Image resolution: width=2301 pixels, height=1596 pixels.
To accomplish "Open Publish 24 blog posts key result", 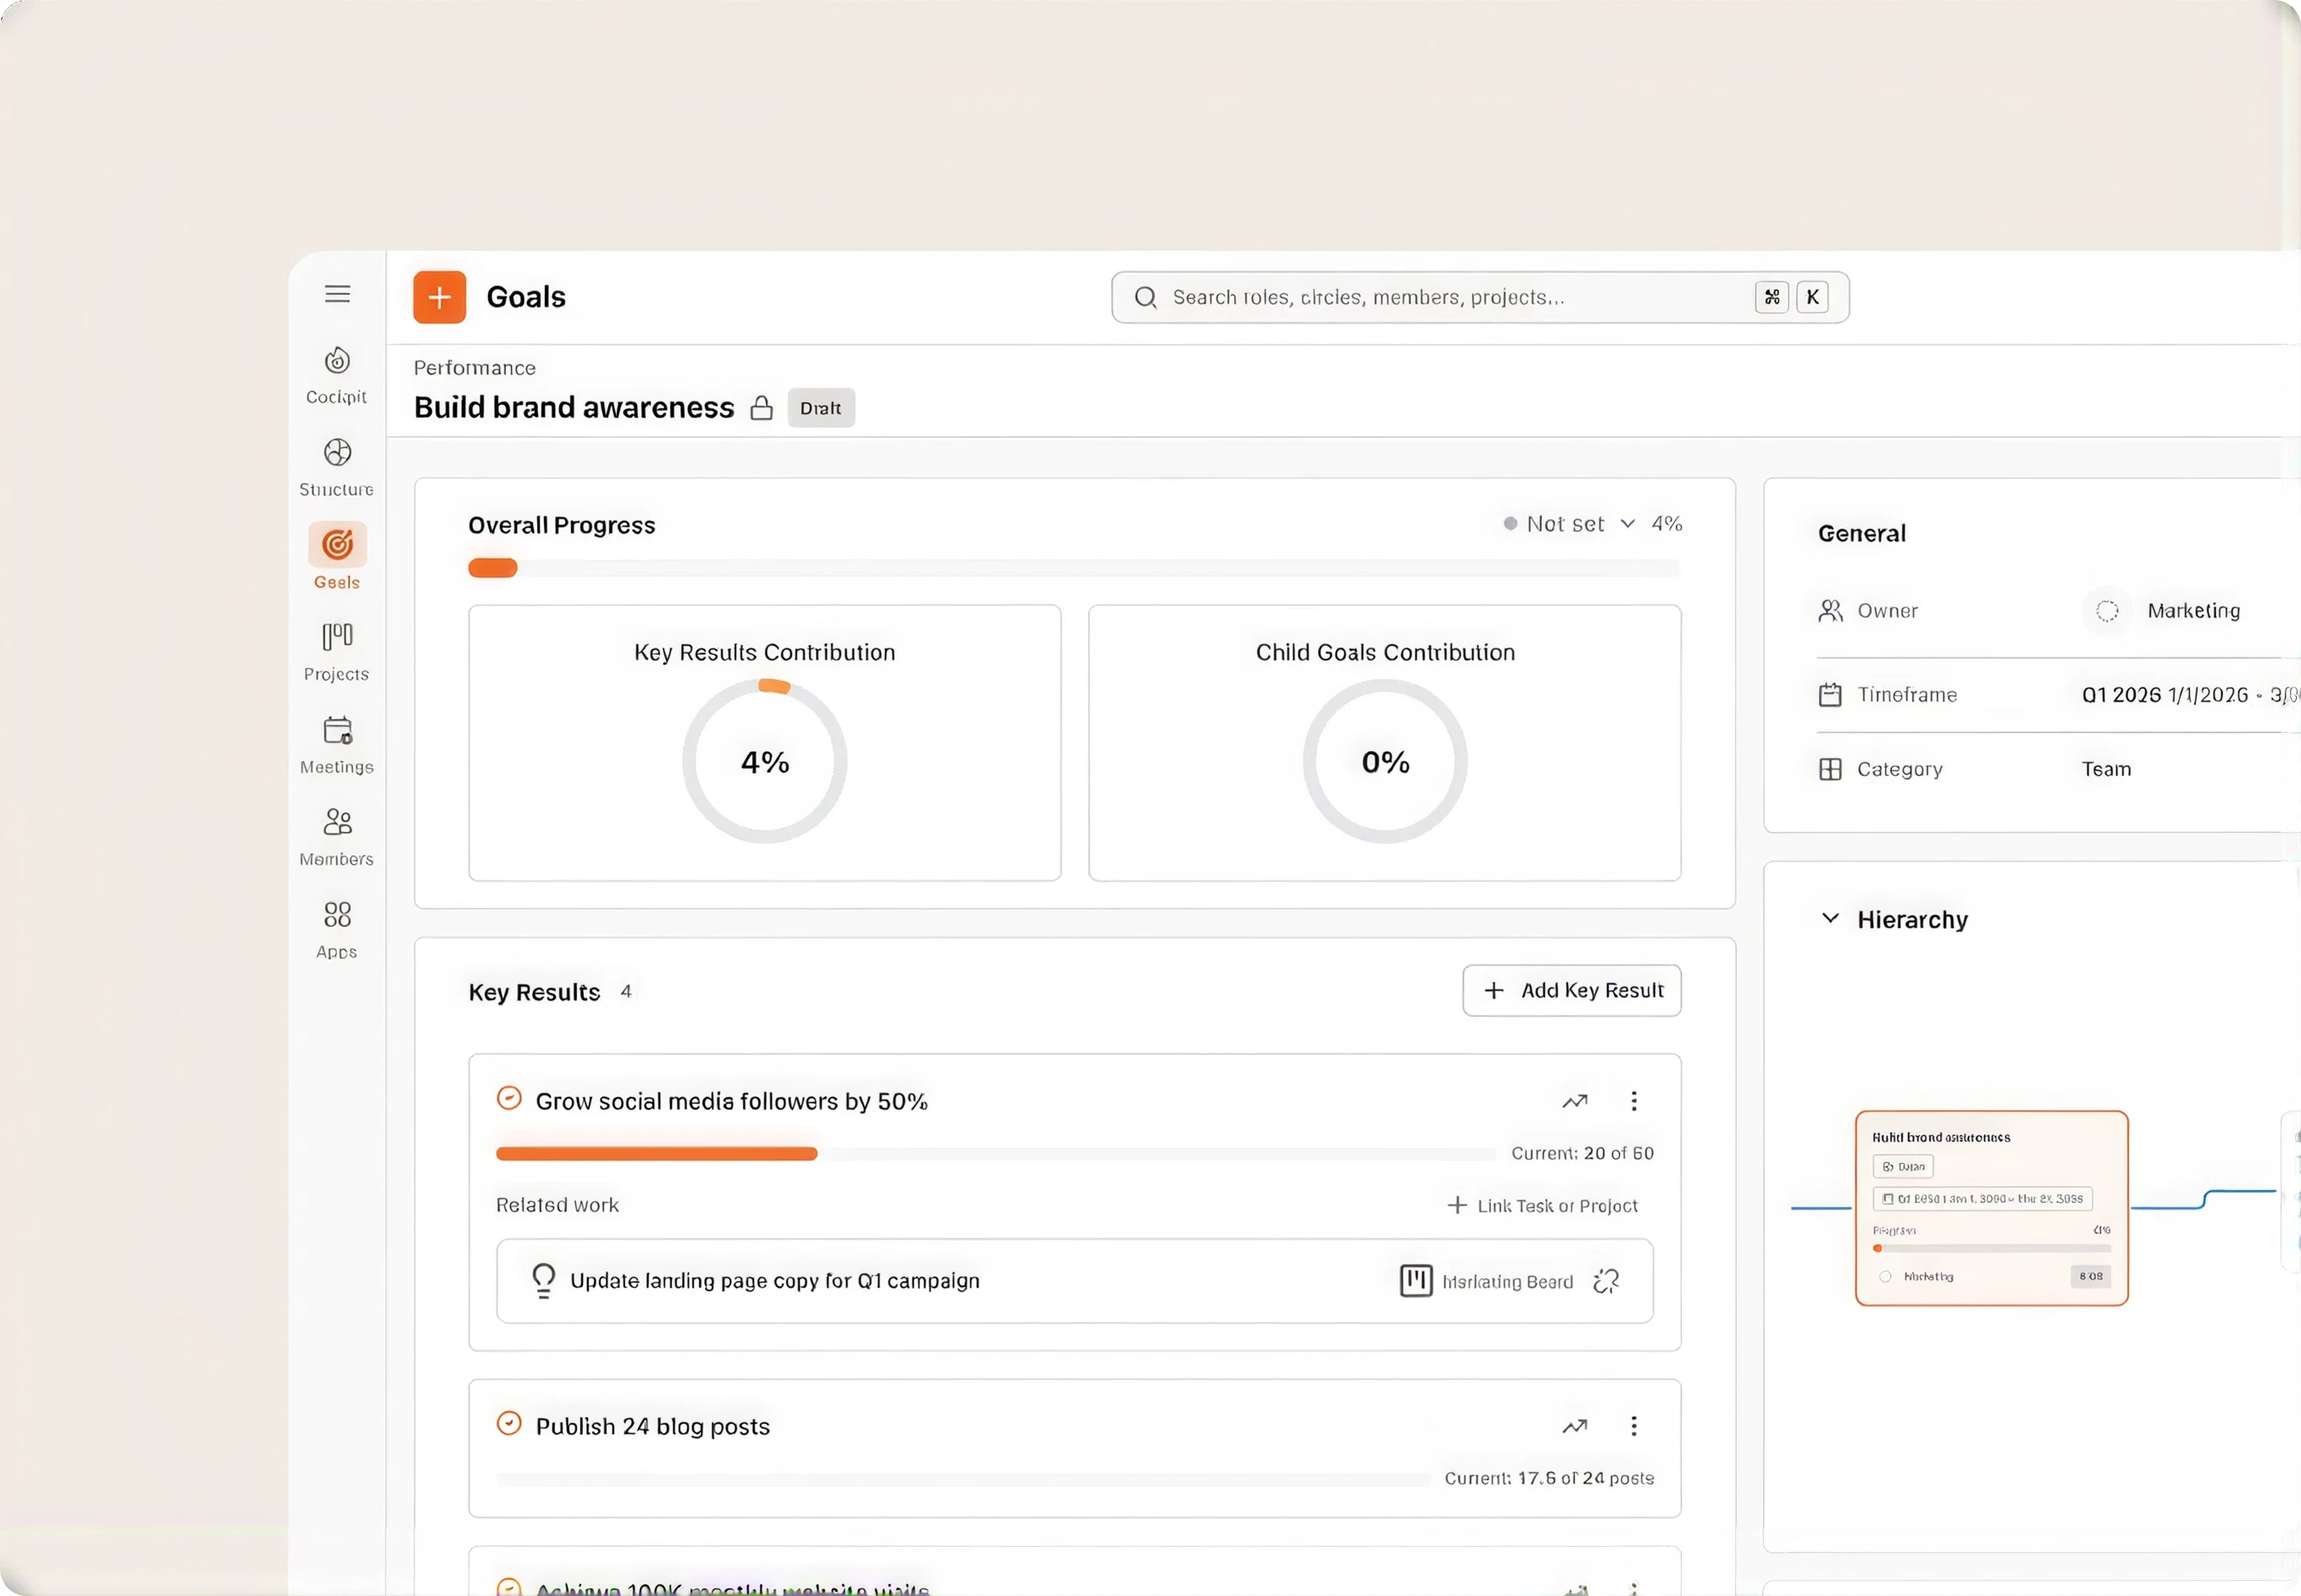I will (653, 1426).
